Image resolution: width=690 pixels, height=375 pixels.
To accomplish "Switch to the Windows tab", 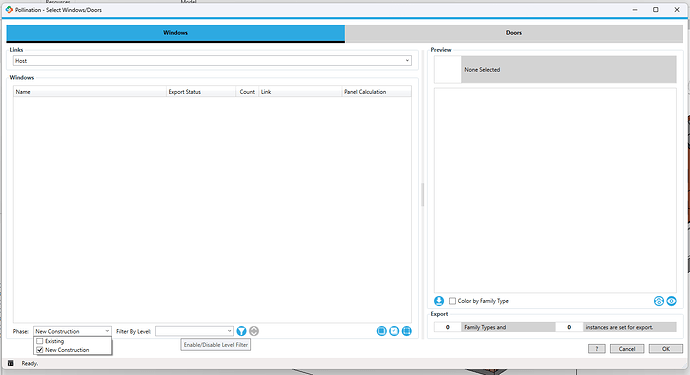I will (176, 33).
